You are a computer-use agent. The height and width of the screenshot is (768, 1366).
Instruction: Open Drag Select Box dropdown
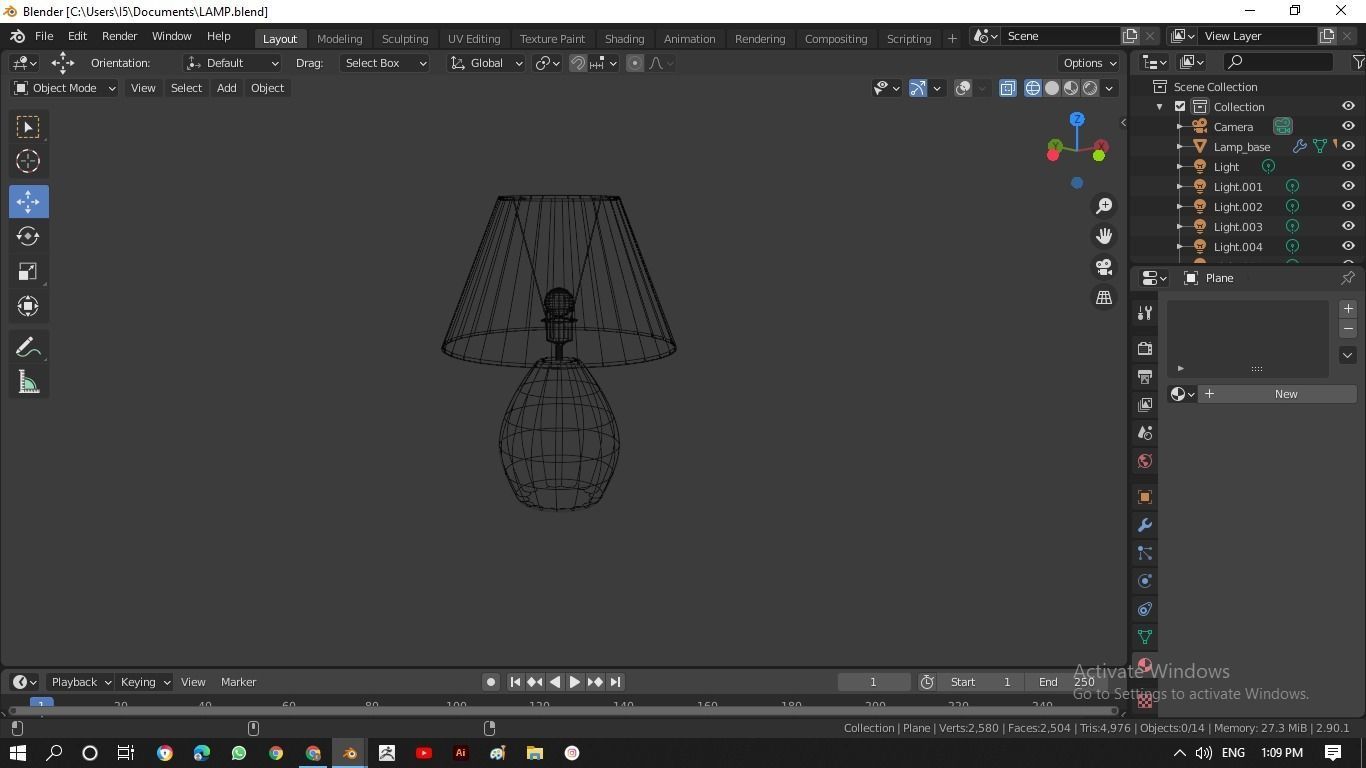coord(385,63)
